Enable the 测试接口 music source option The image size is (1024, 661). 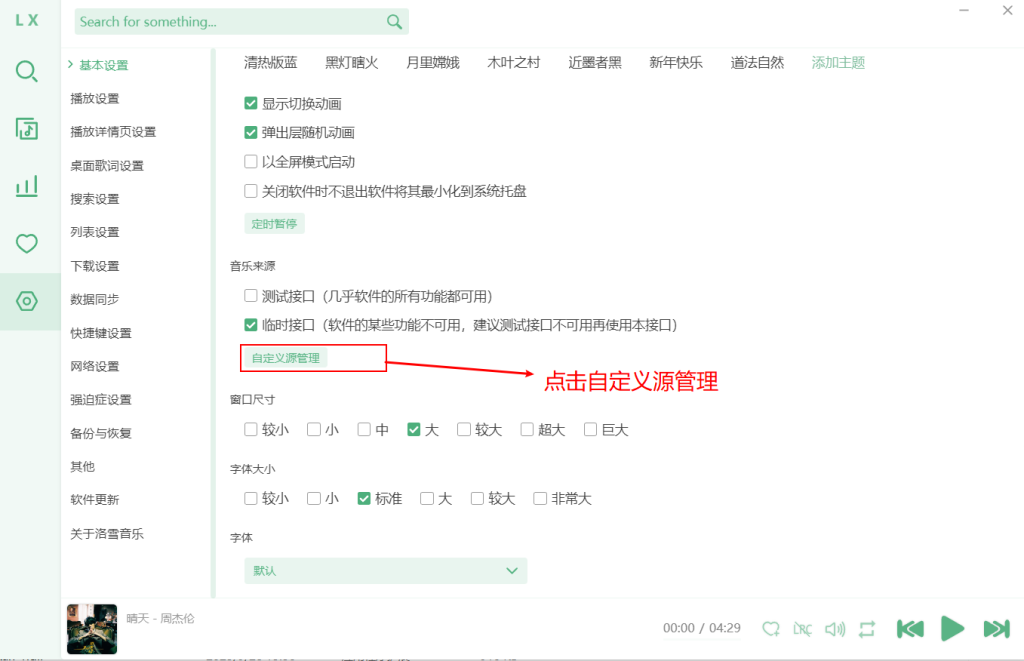(251, 295)
